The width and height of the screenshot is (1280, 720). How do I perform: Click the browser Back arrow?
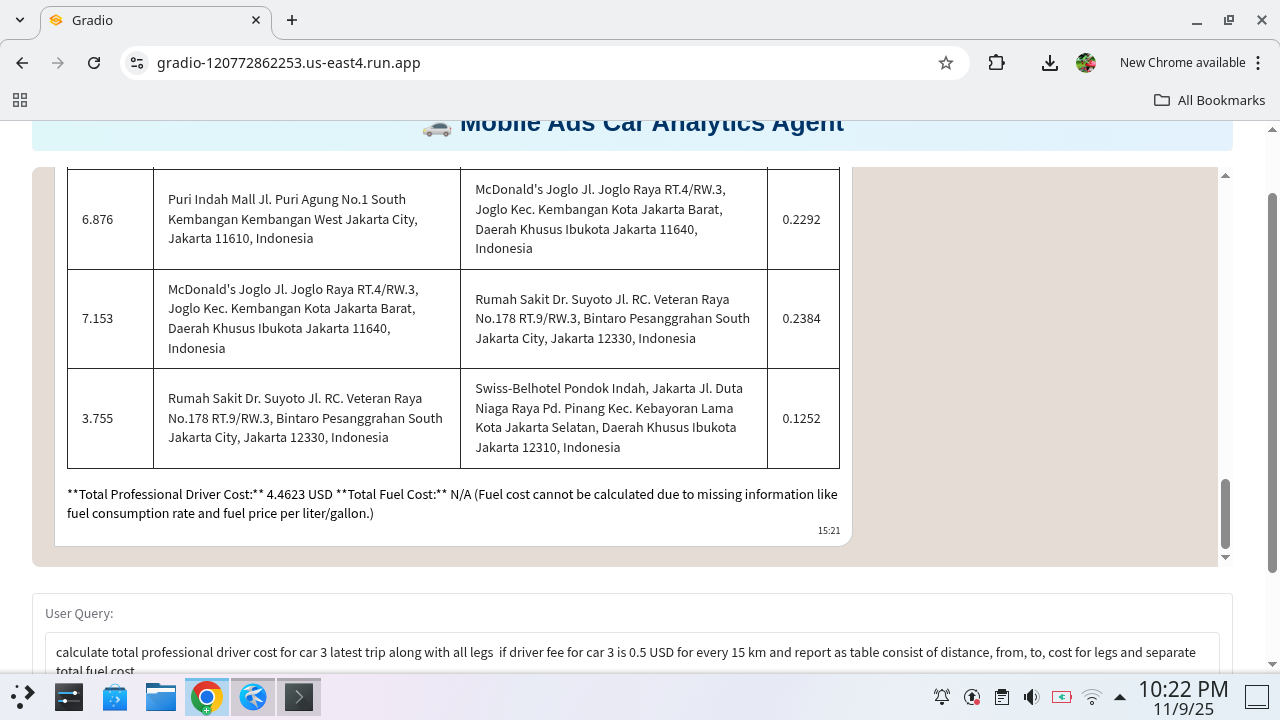point(22,63)
